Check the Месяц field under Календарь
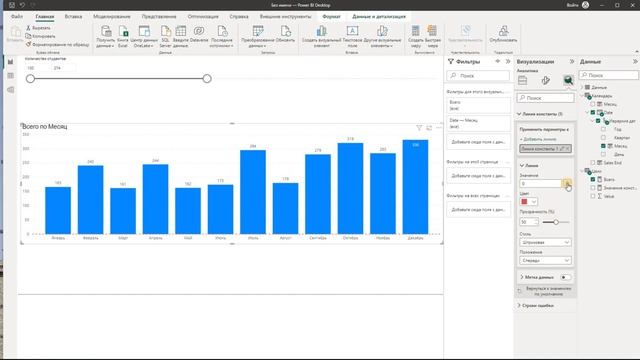The height and width of the screenshot is (360, 640). pos(593,104)
